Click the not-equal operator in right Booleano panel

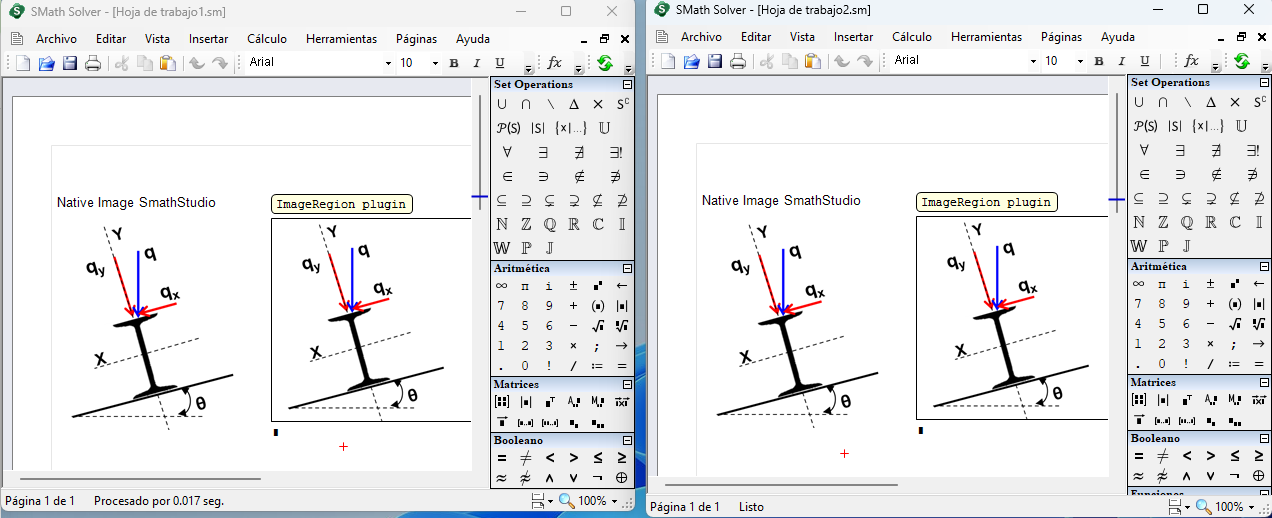pyautogui.click(x=1162, y=456)
